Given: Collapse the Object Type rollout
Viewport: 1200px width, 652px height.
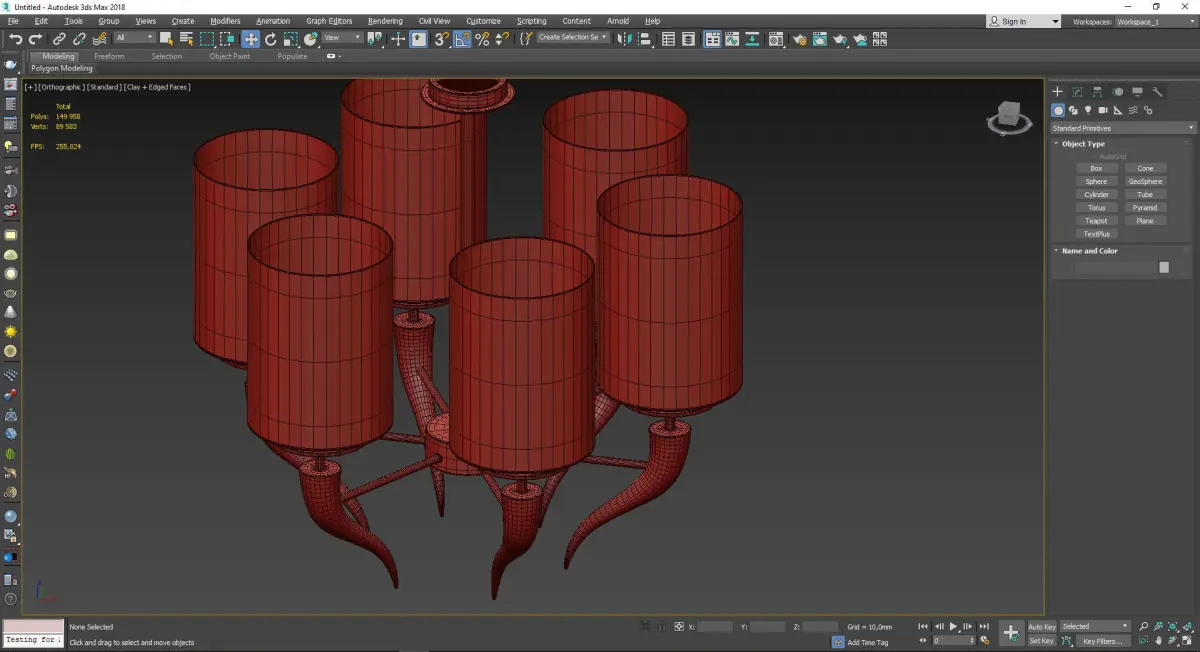Looking at the screenshot, I should [x=1083, y=144].
